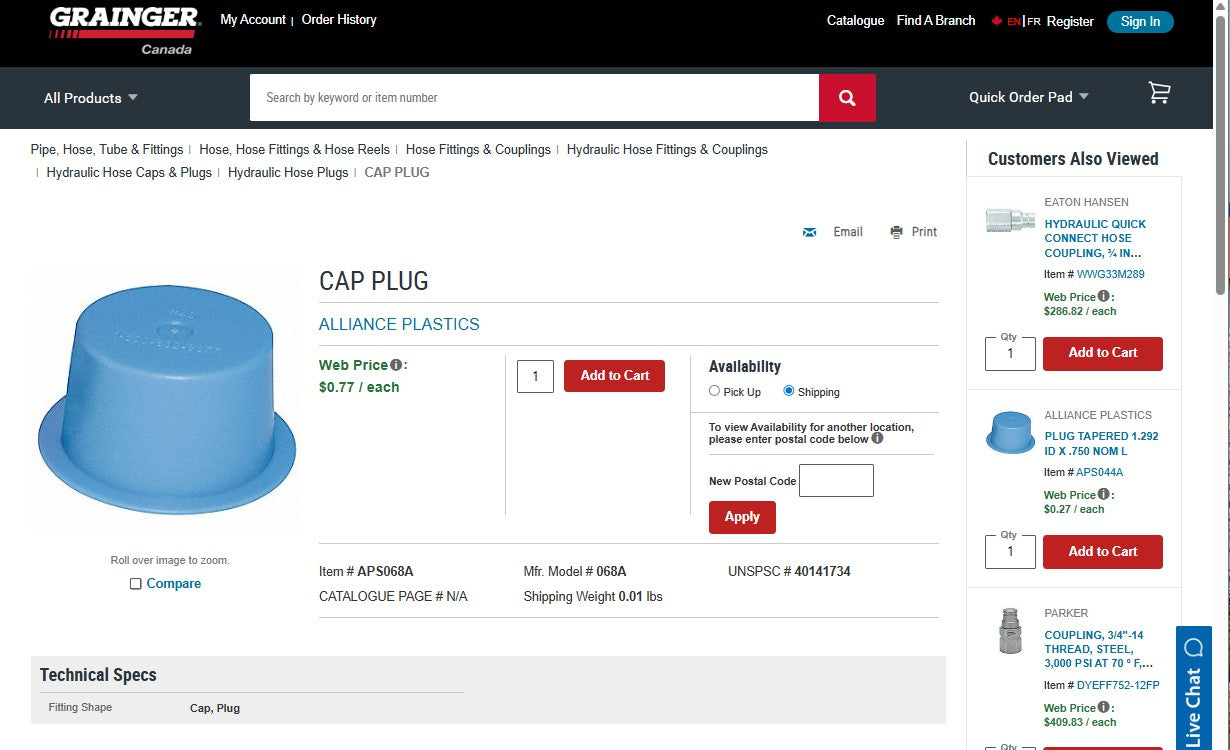Open the My Account menu
Screen dimensions: 1230x750
(x=252, y=19)
